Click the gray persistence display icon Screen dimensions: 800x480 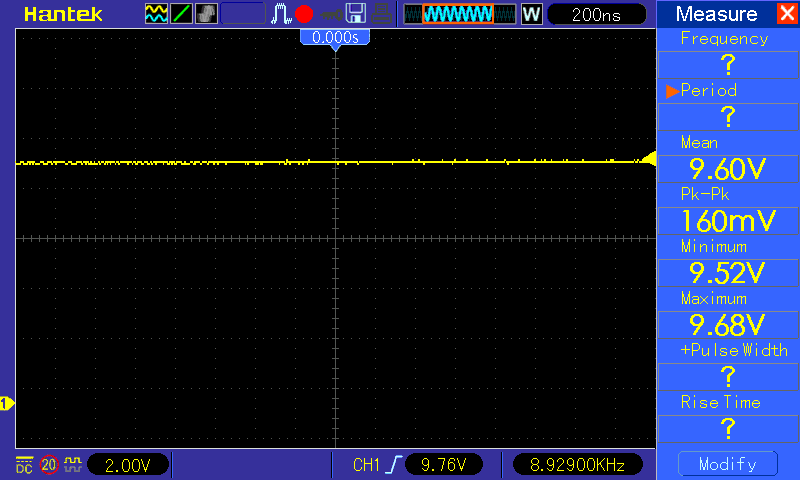206,14
